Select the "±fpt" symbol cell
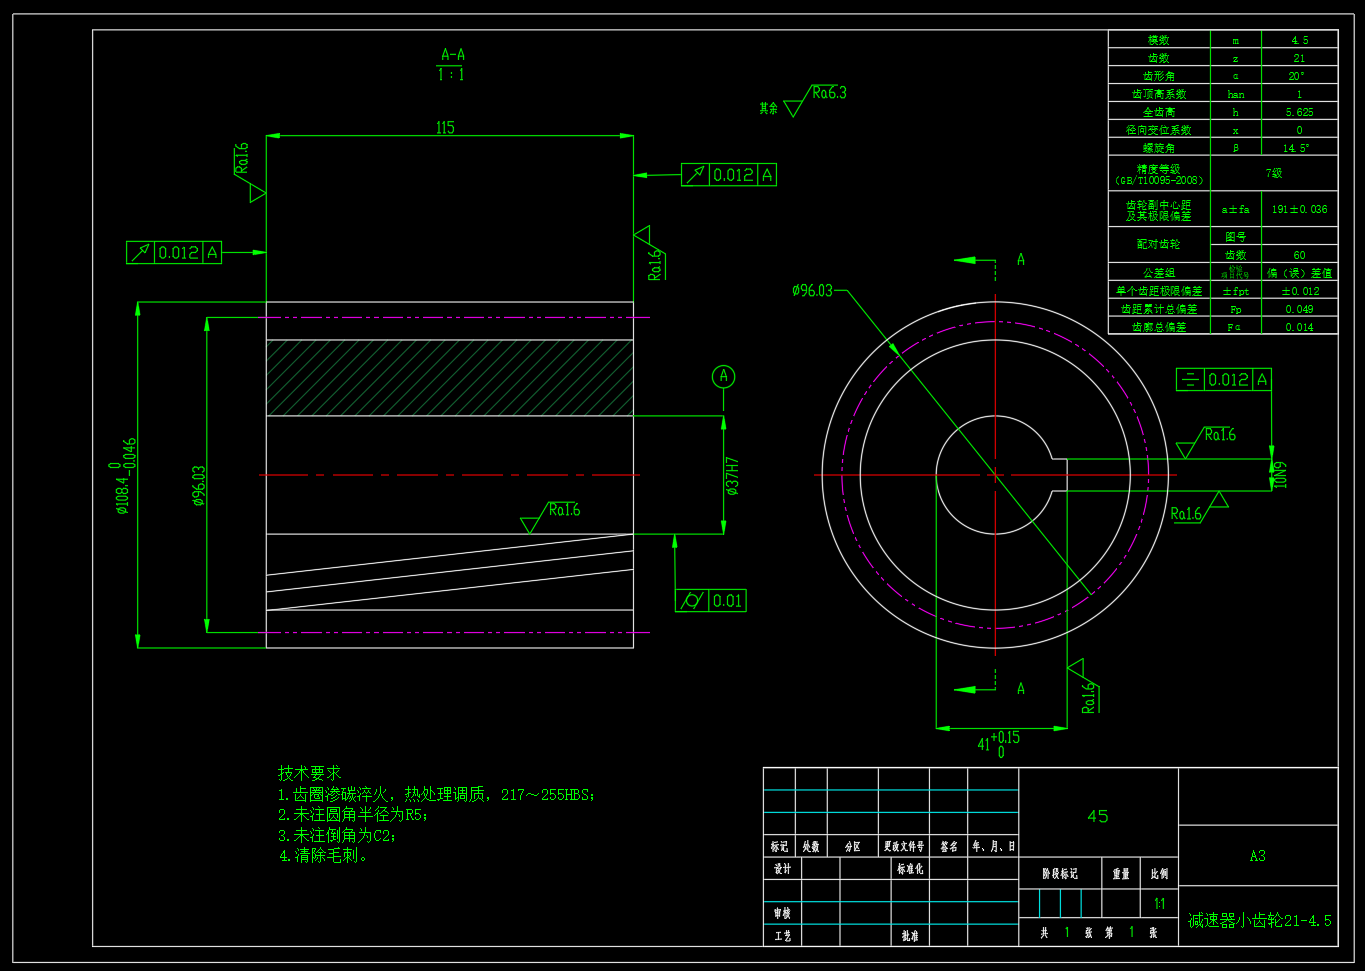1365x971 pixels. (1236, 291)
